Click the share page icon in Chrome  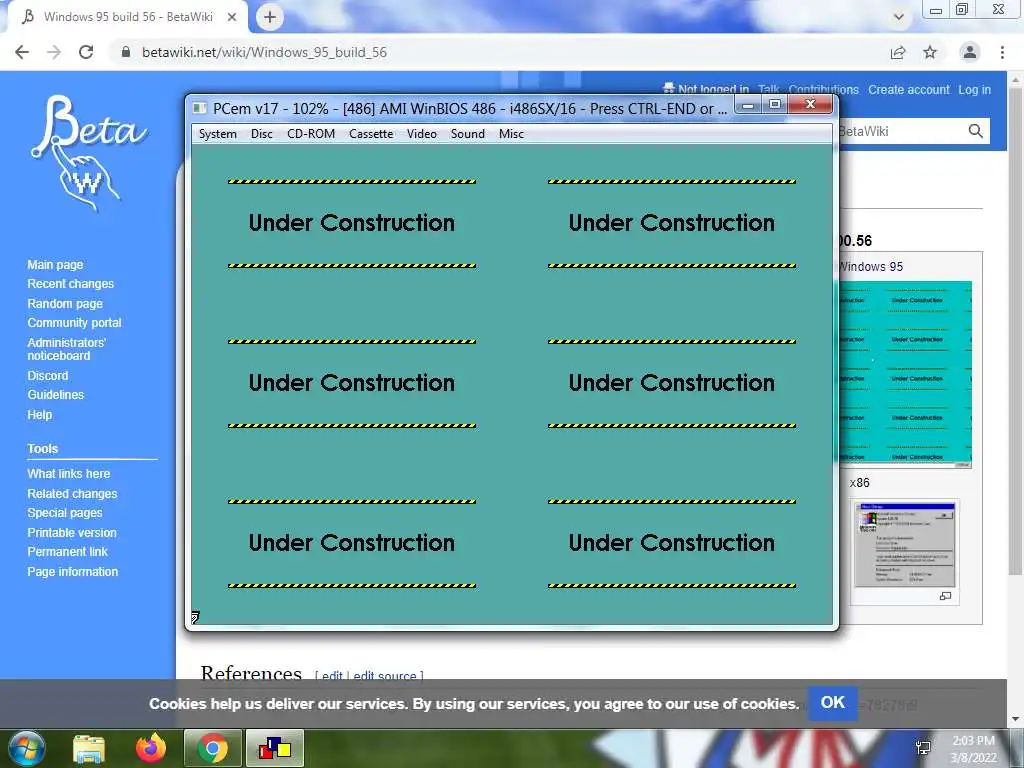(898, 52)
